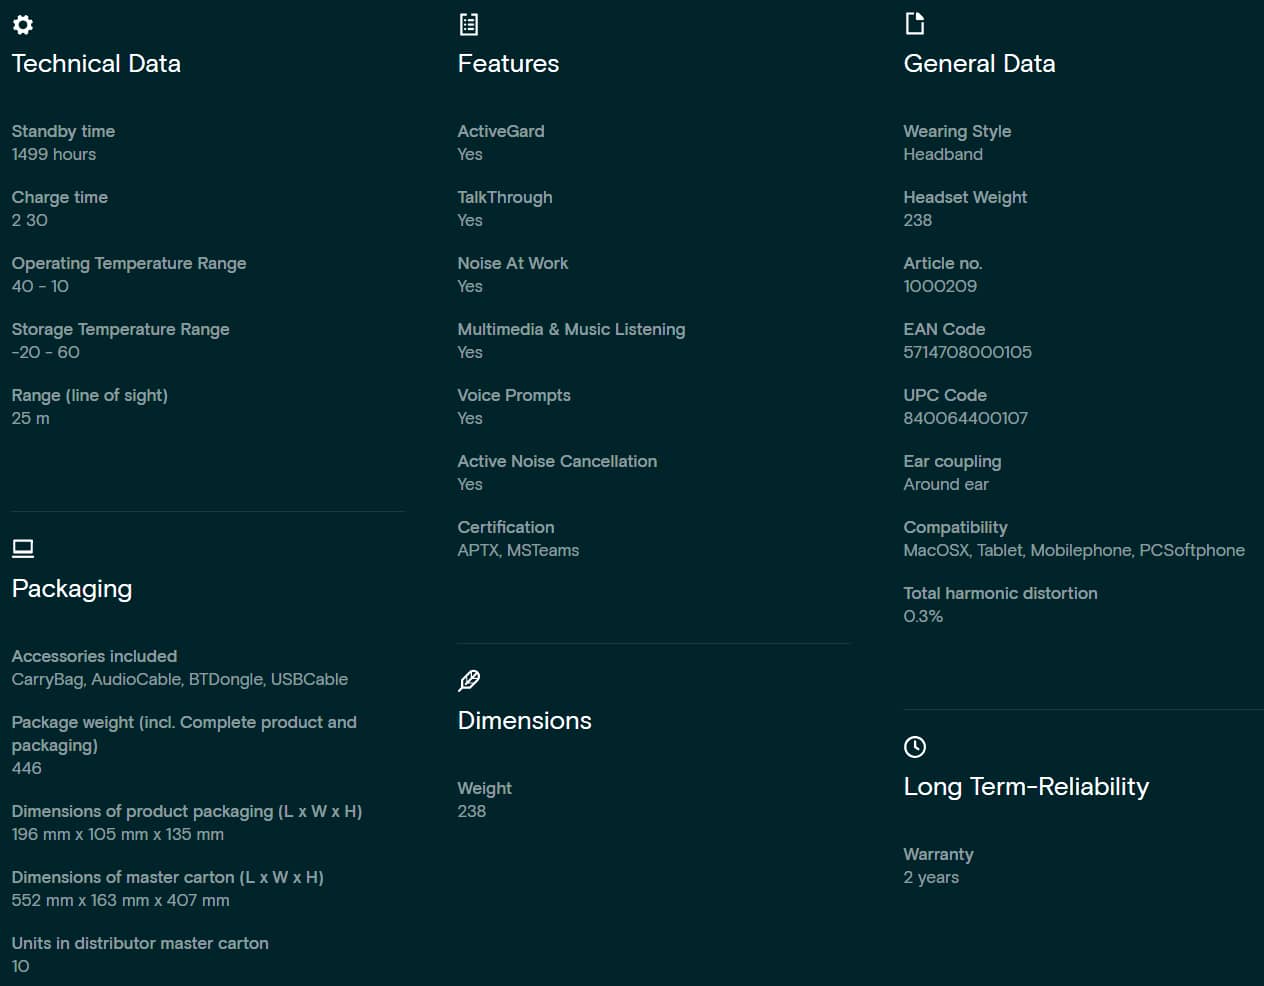The height and width of the screenshot is (986, 1264).
Task: Select the "Features" heading
Action: (508, 63)
